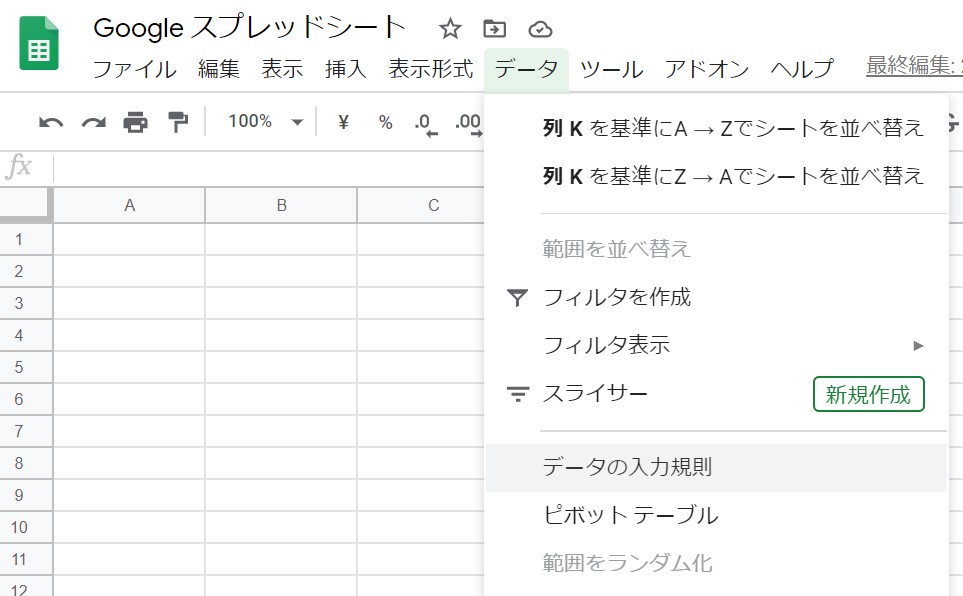Select row 8 header

point(26,463)
